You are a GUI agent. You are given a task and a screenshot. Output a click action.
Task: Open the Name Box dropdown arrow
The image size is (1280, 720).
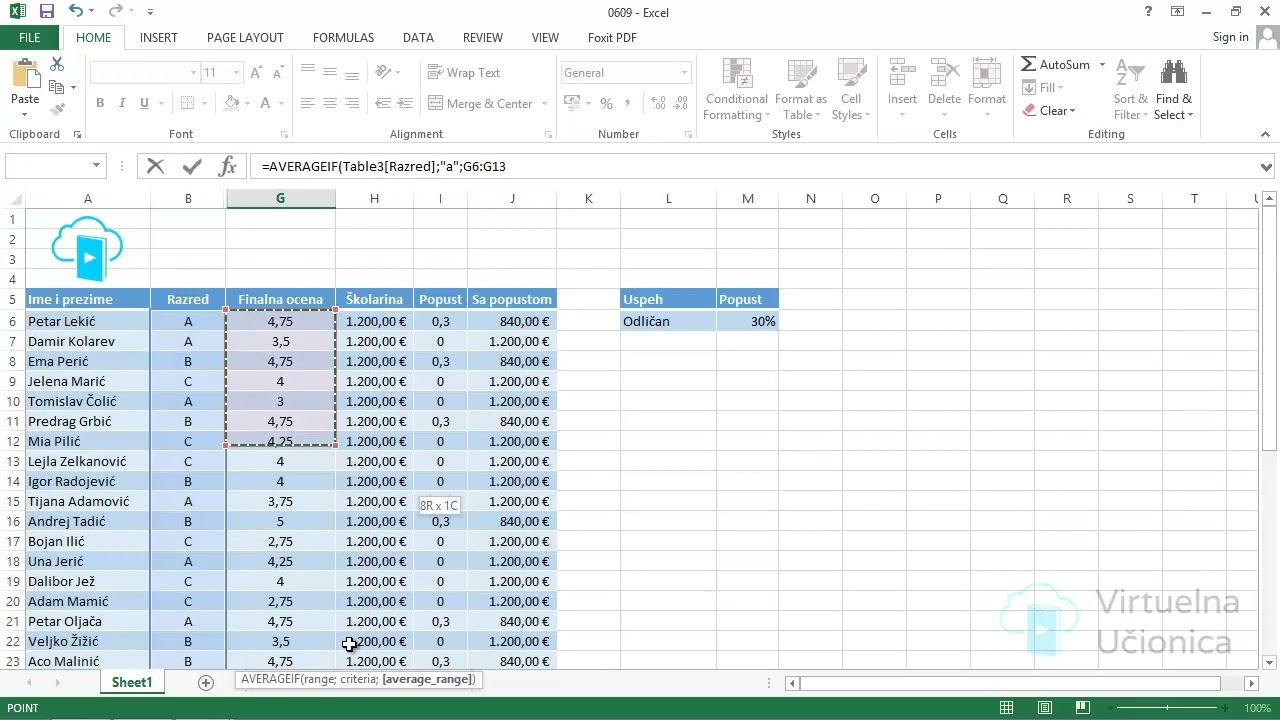tap(96, 166)
